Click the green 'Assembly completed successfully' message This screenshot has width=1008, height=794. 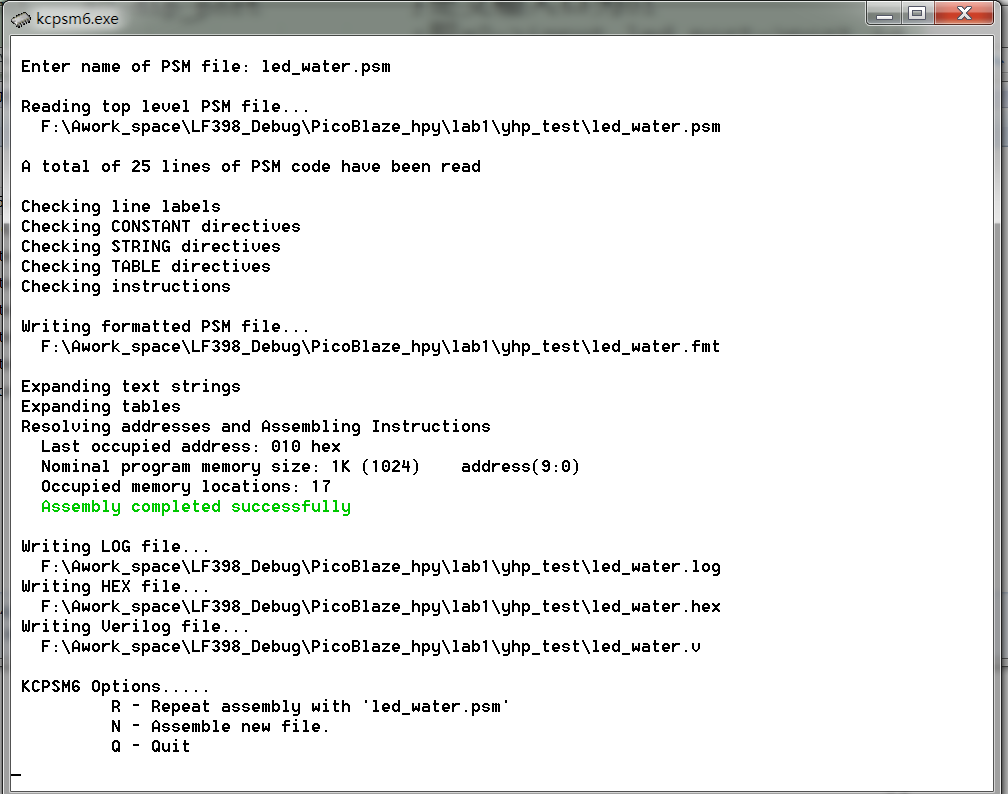coord(196,507)
